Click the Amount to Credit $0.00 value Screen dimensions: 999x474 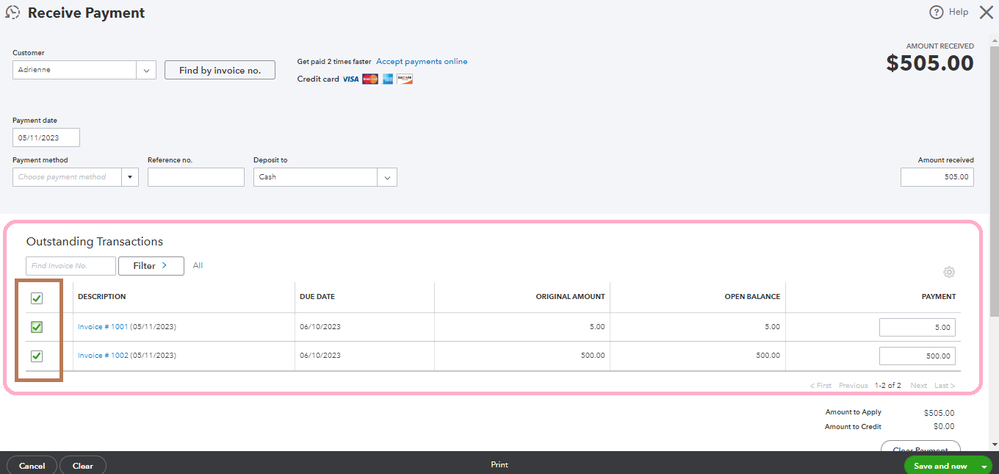coord(944,427)
